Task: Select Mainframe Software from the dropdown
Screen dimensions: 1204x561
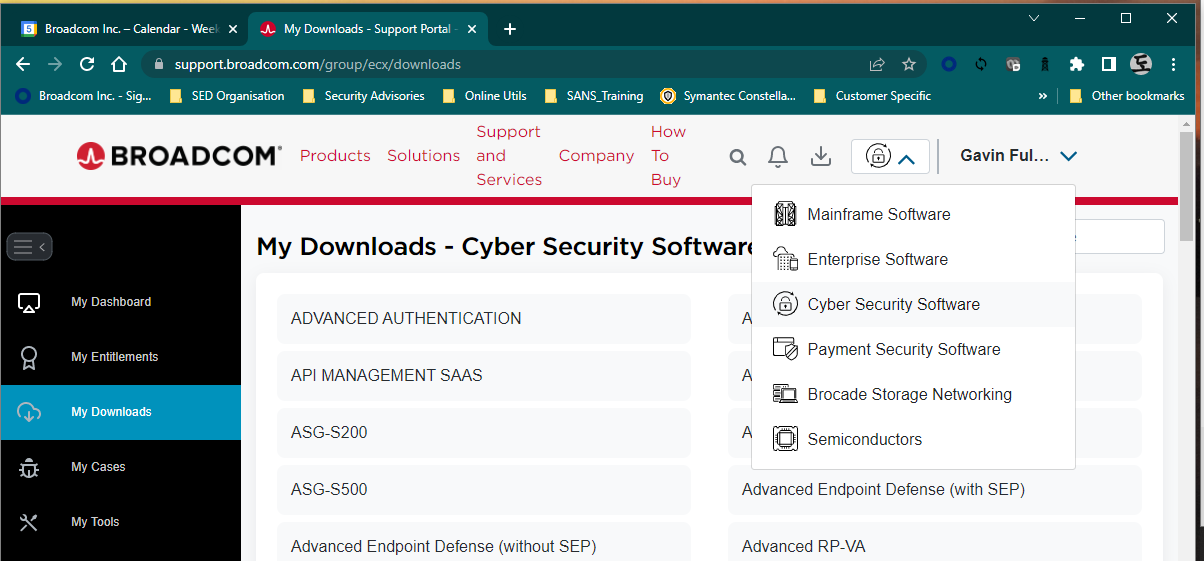Action: [x=913, y=214]
